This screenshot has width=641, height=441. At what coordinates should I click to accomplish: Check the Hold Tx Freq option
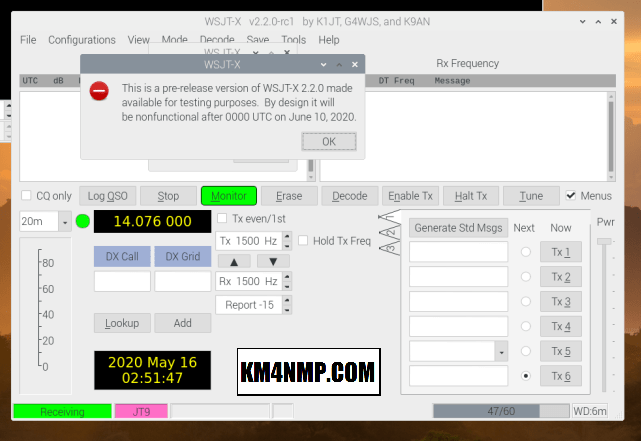tap(304, 240)
